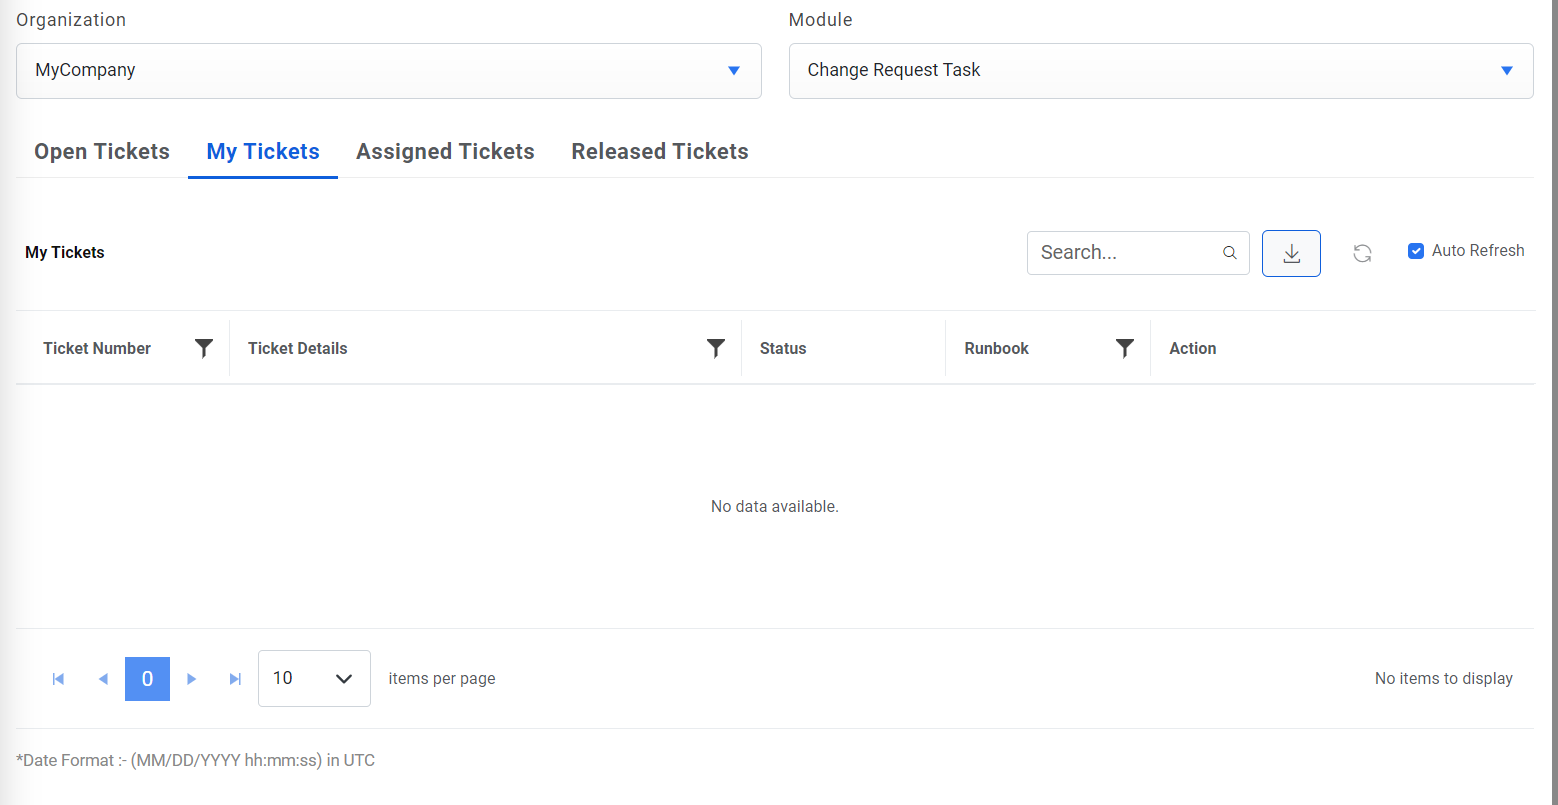Screen dimensions: 1558x805
Task: Click the refresh tickets icon
Action: click(1362, 253)
